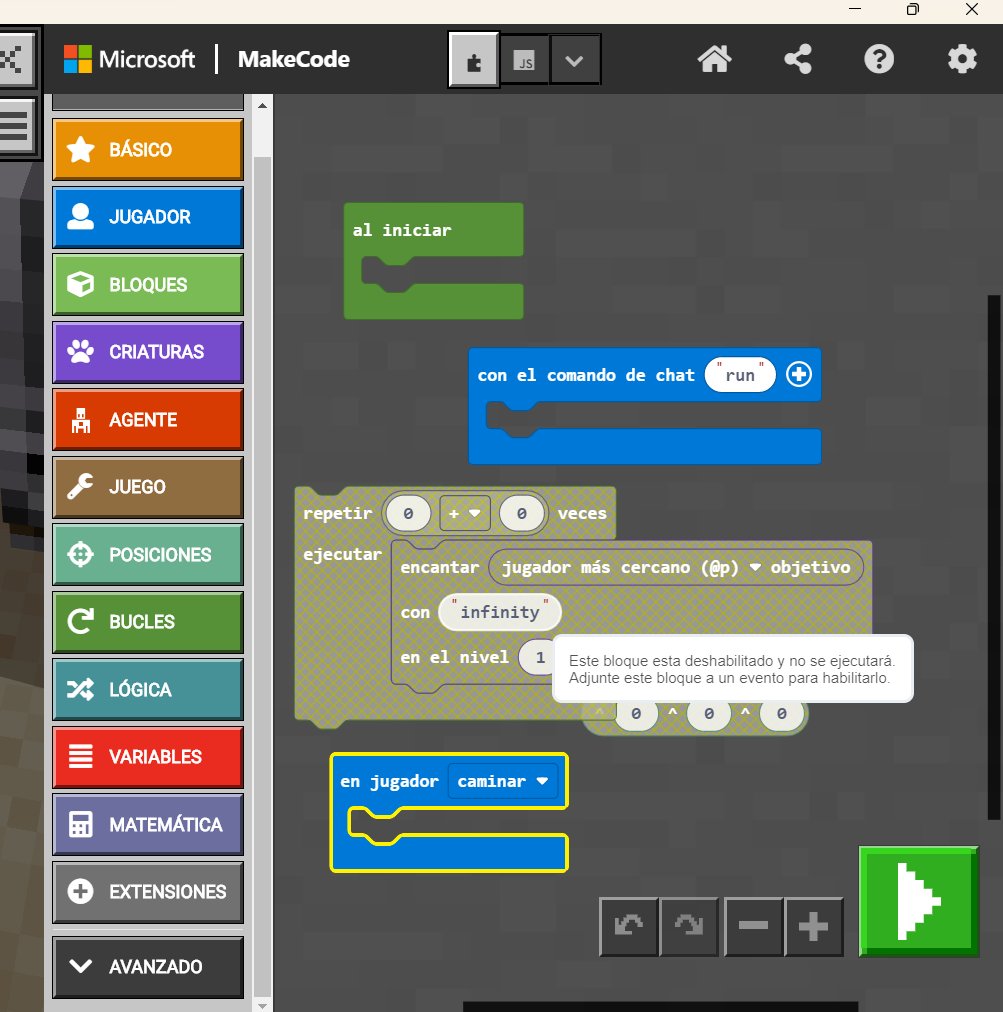Open the Help question mark icon
The height and width of the screenshot is (1012, 1003).
[x=879, y=60]
